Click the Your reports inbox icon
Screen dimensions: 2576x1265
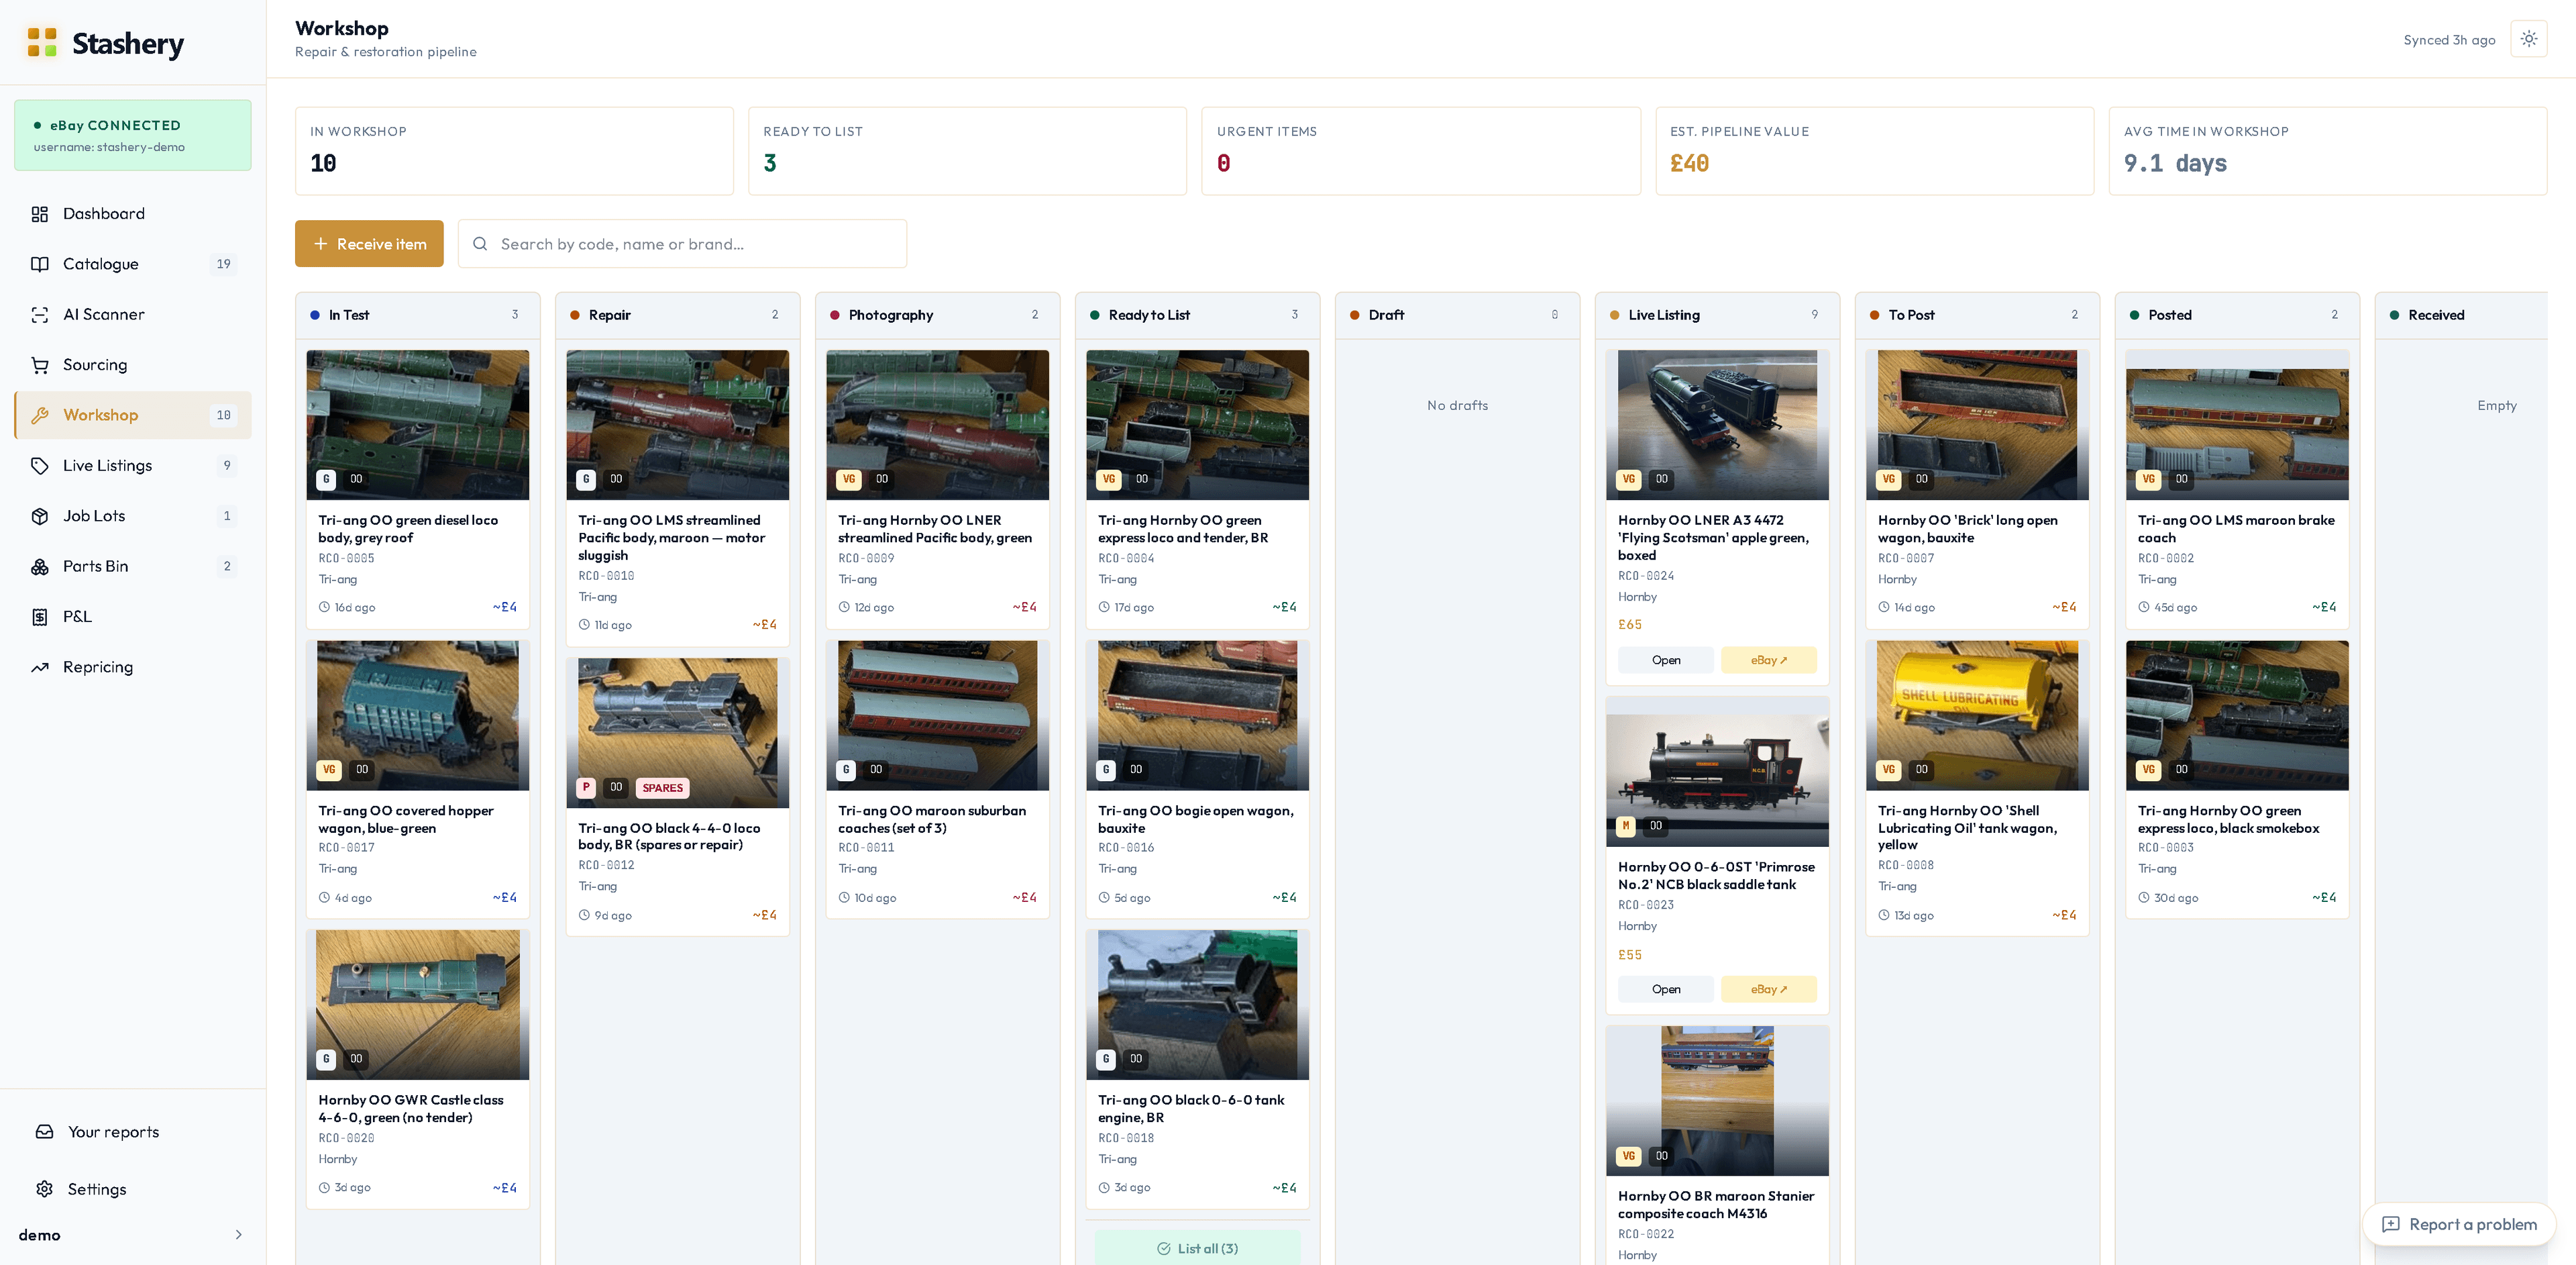[45, 1132]
